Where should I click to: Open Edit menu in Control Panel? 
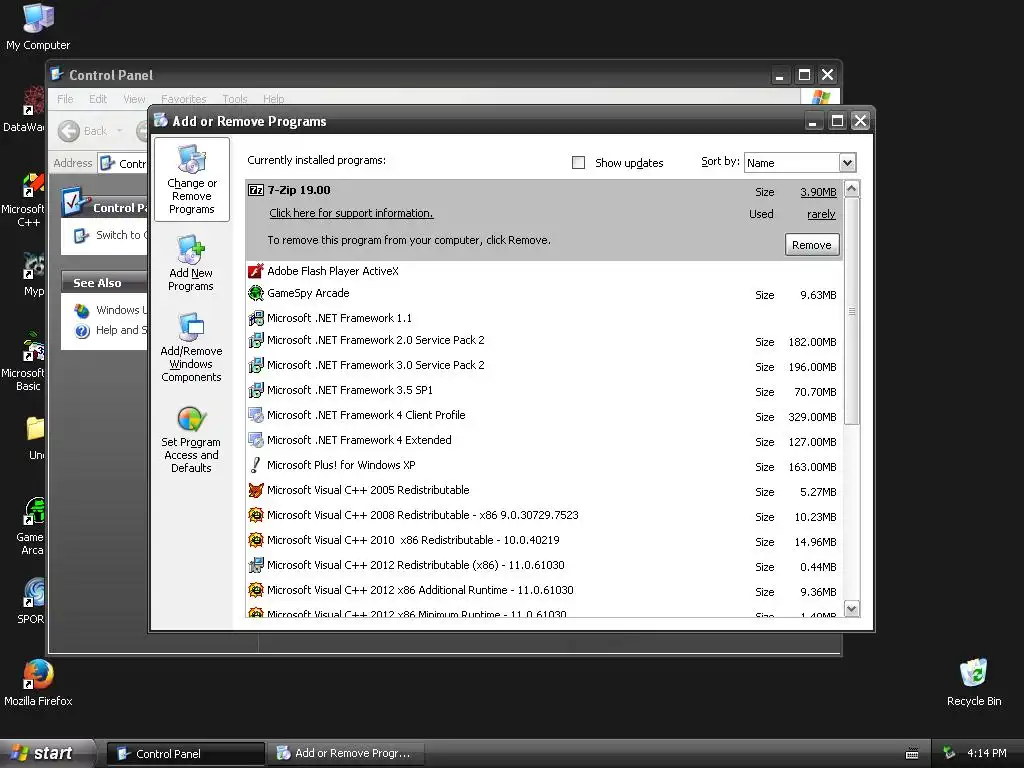coord(98,99)
